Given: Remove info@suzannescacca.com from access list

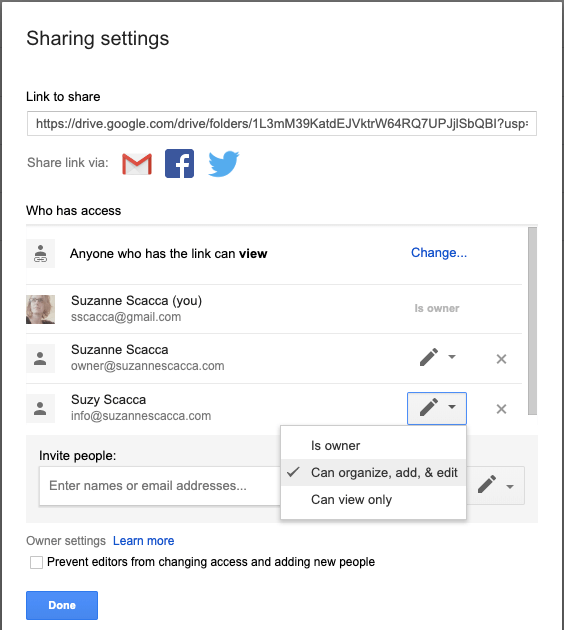Looking at the screenshot, I should tap(501, 409).
